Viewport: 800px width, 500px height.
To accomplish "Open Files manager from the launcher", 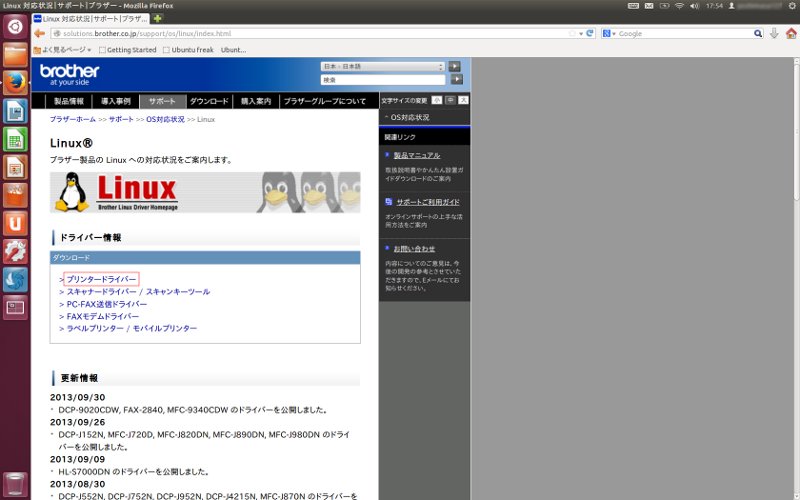I will [x=15, y=55].
